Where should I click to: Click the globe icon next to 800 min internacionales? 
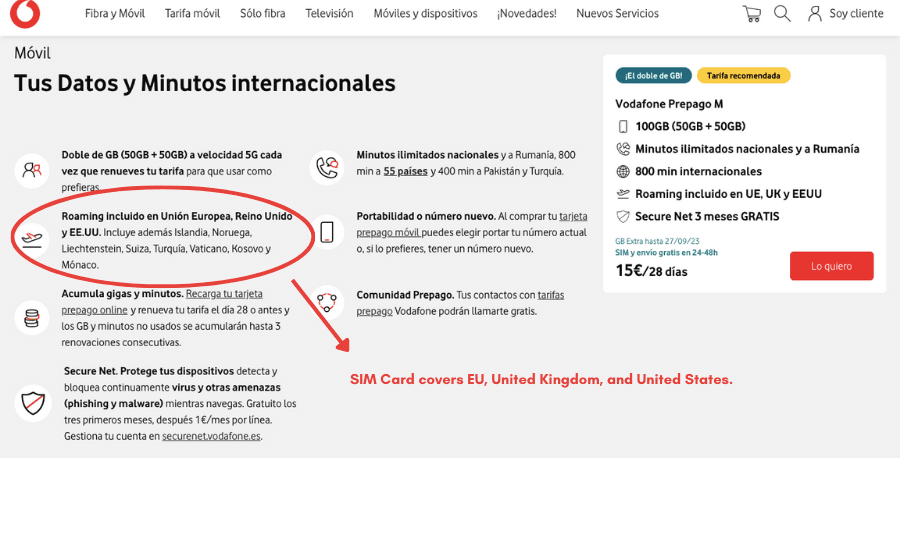pos(623,172)
